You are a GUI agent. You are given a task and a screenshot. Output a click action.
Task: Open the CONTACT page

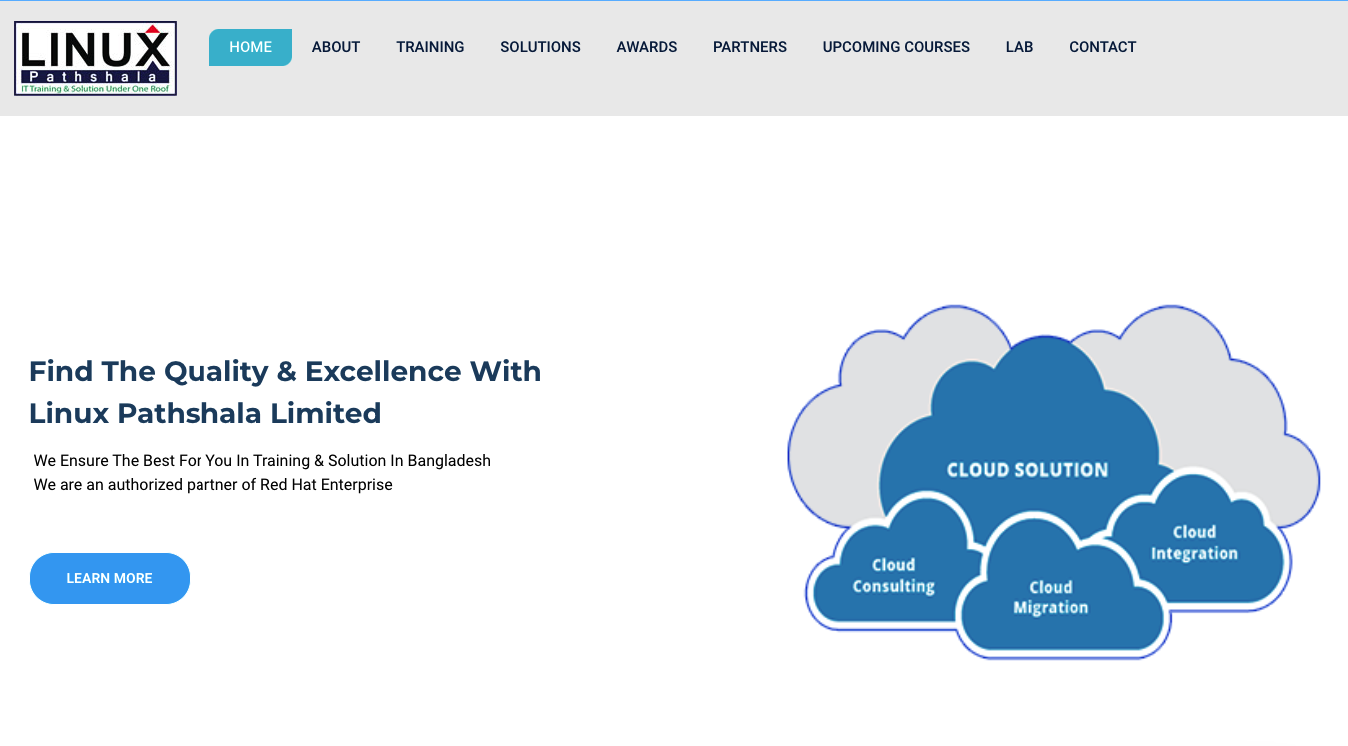click(1102, 46)
